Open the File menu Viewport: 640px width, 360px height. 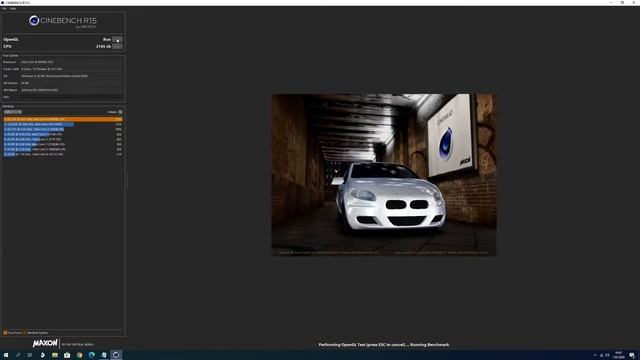click(4, 8)
